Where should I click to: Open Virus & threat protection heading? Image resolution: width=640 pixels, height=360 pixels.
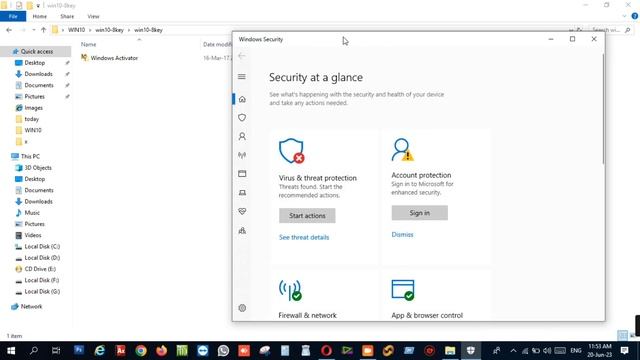[x=318, y=178]
